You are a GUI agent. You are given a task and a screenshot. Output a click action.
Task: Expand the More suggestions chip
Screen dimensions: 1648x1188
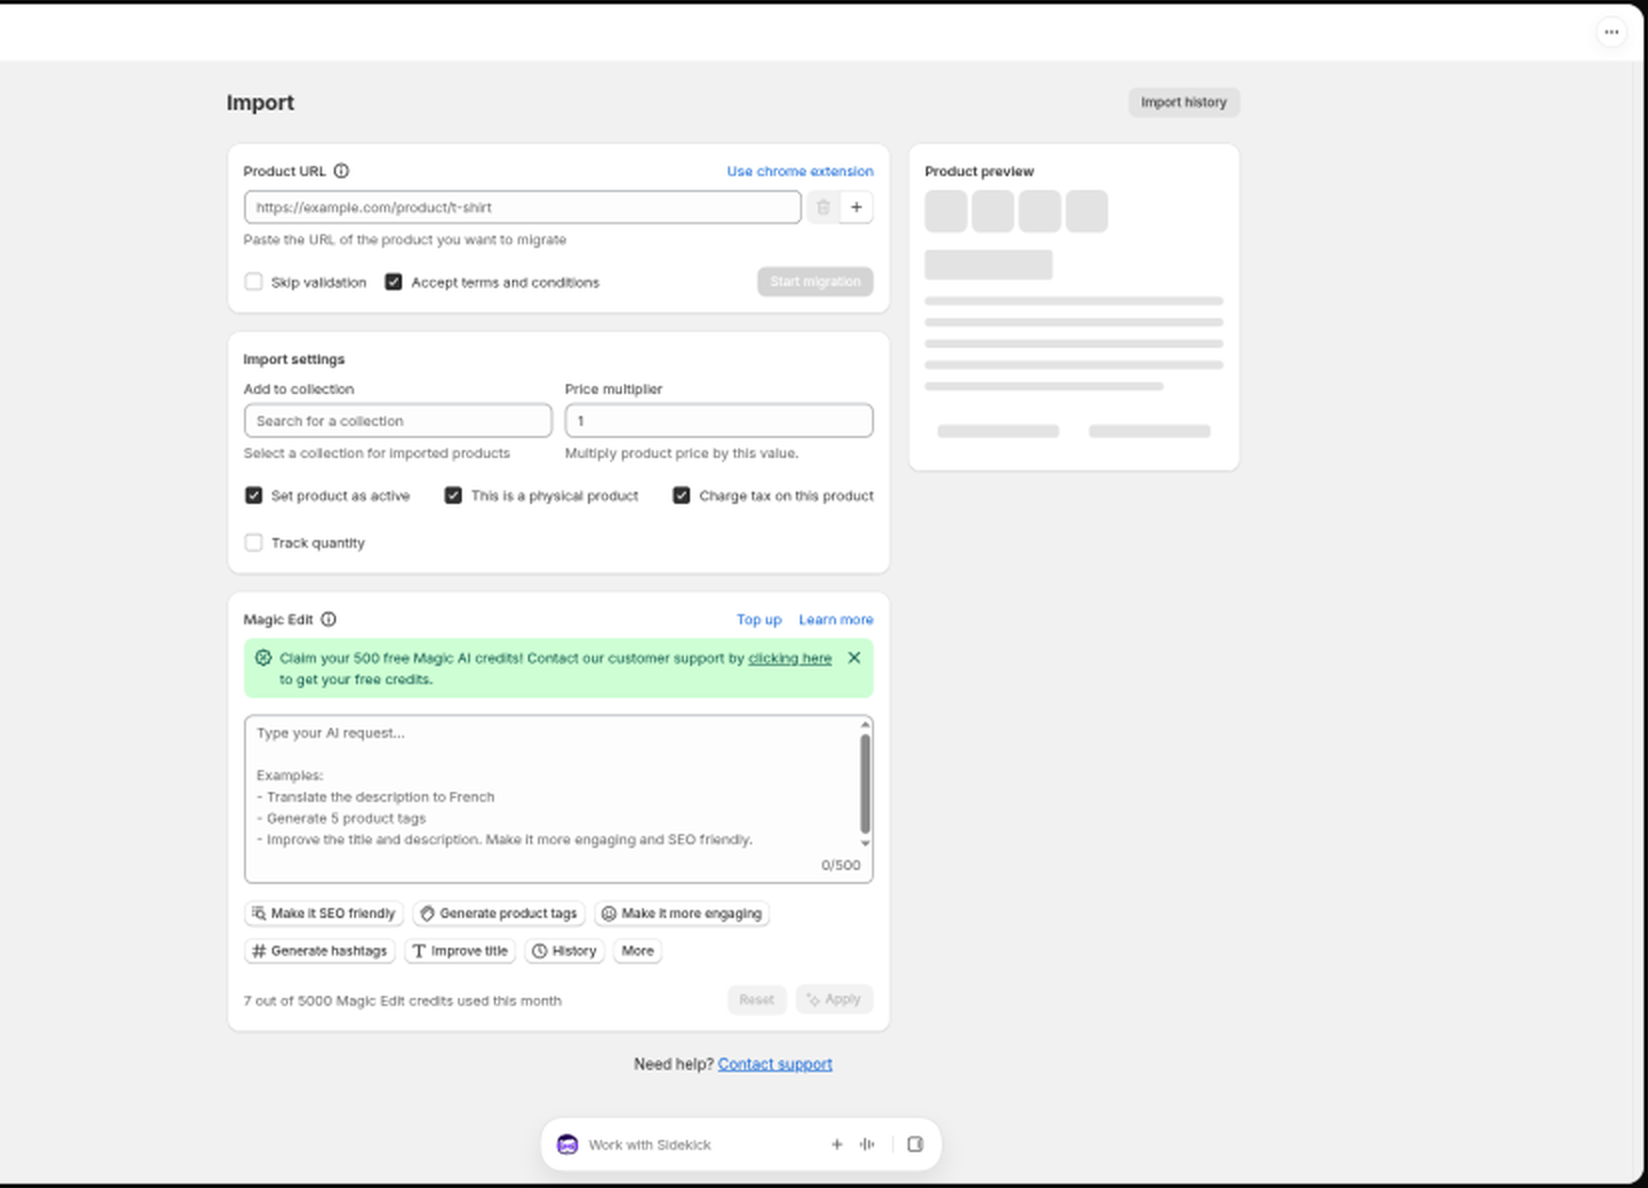coord(637,951)
